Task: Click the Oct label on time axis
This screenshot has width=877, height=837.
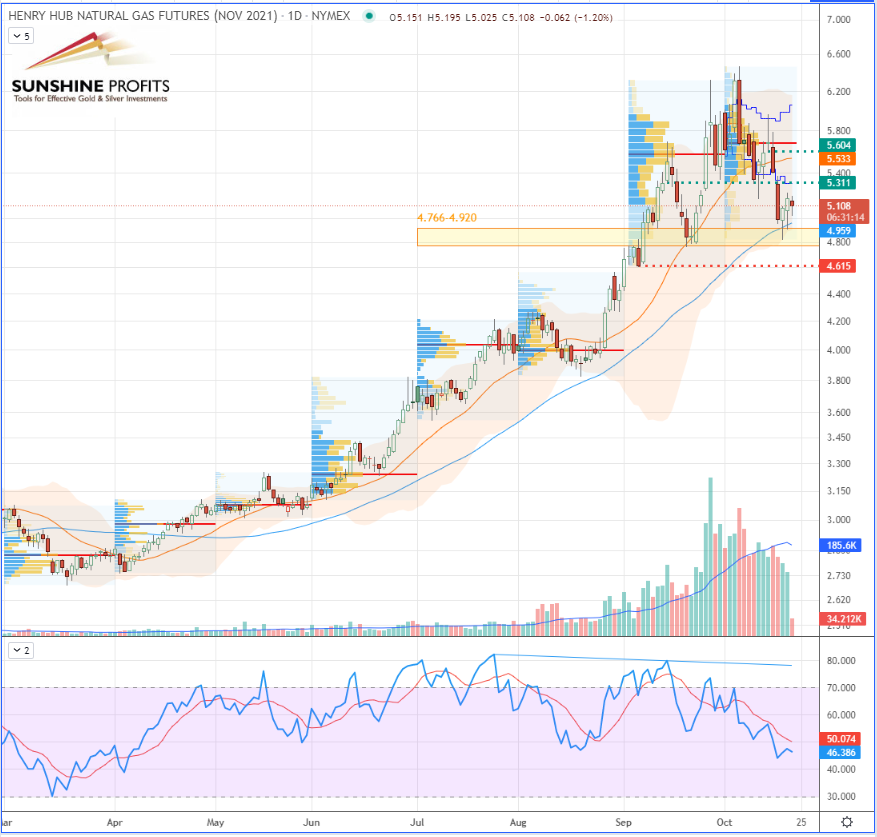Action: [724, 822]
